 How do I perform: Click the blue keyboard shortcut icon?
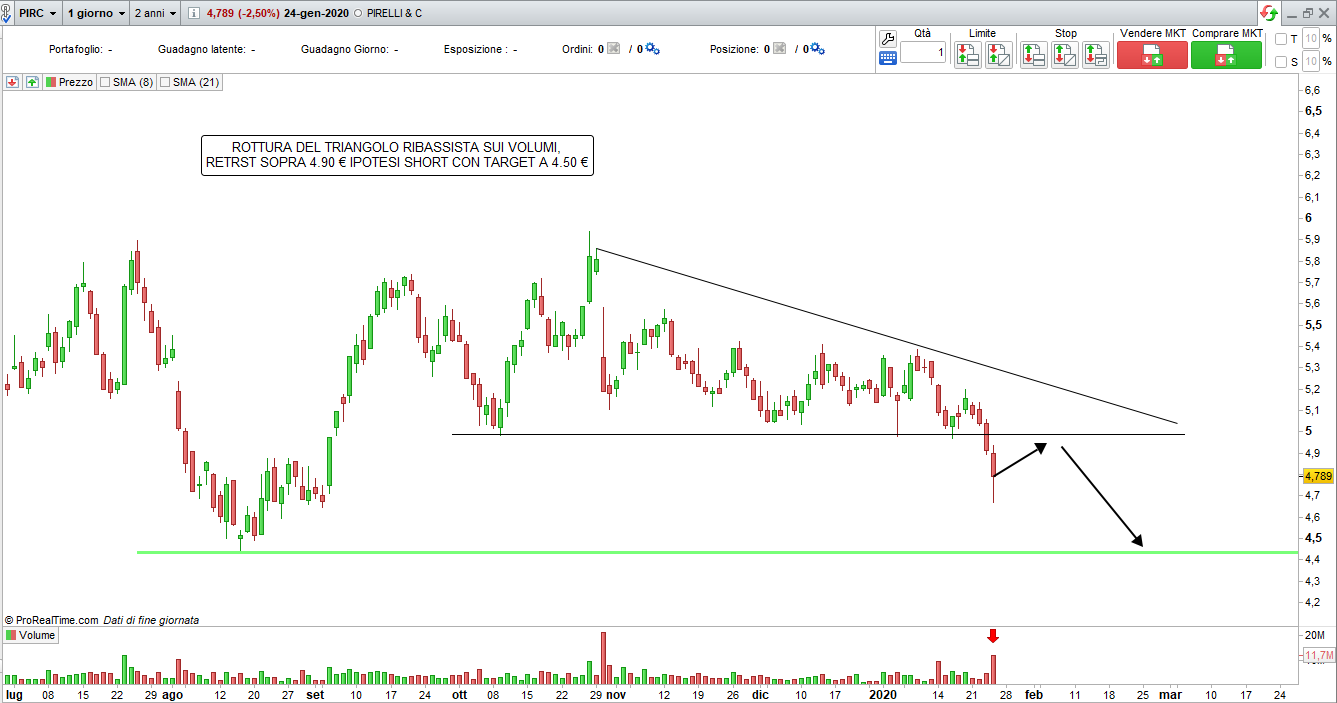[887, 58]
